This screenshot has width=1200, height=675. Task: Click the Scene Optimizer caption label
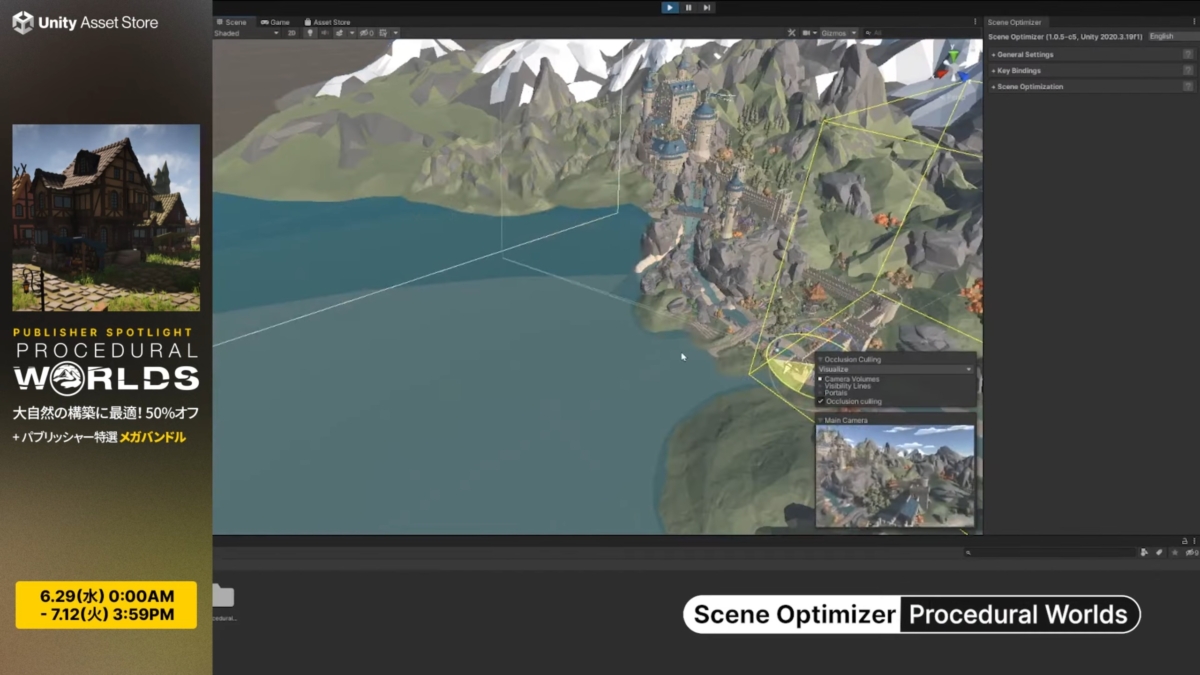[x=792, y=614]
